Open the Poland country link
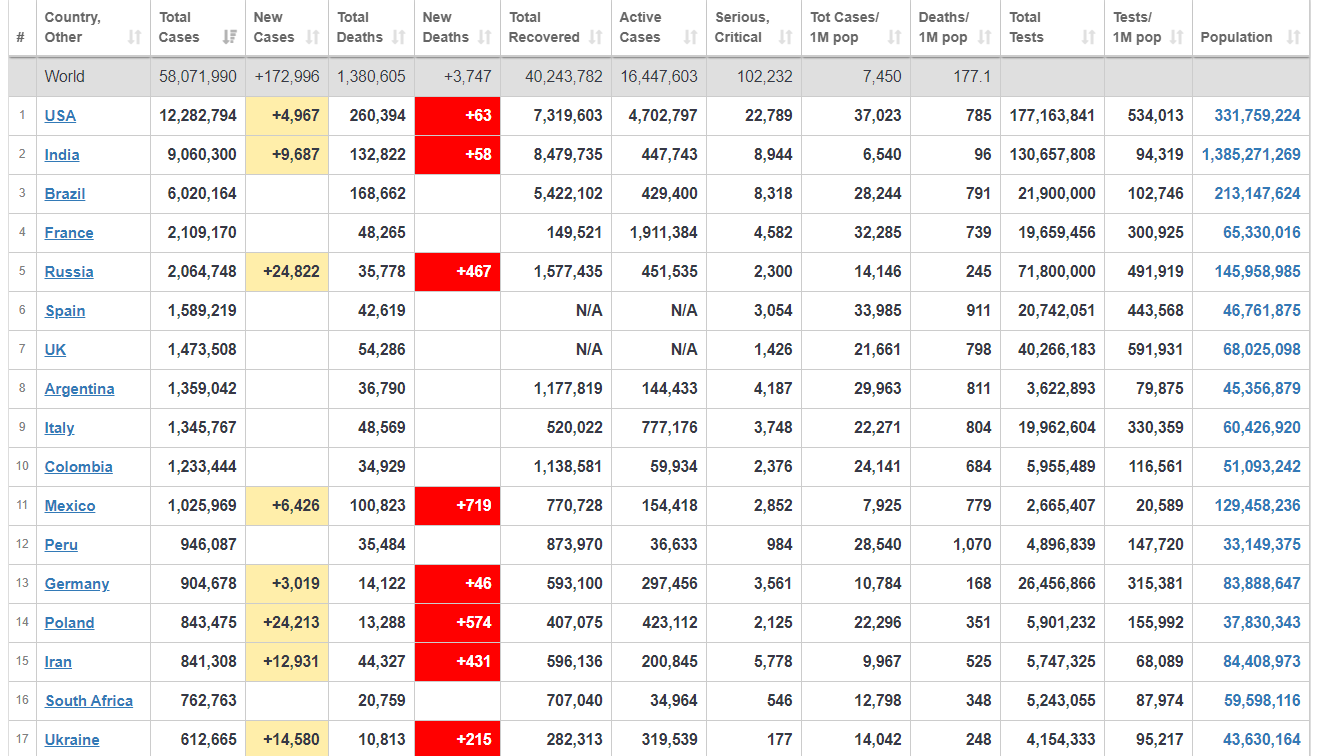 (70, 623)
